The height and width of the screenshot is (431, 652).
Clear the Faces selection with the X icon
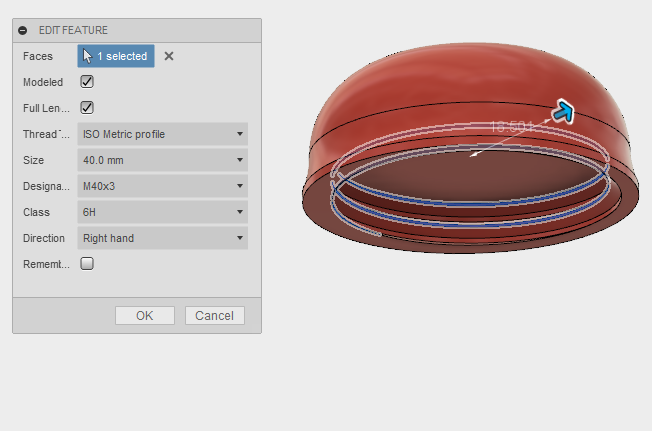(169, 56)
